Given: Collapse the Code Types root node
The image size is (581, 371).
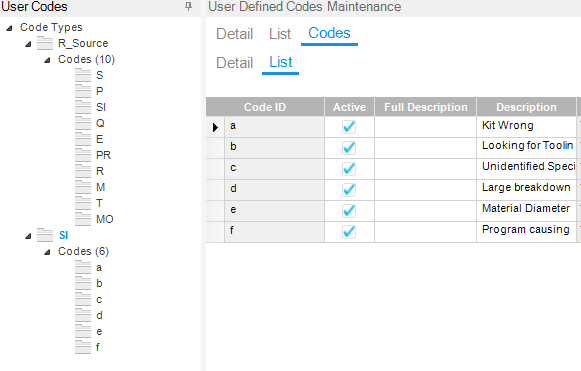Looking at the screenshot, I should click(x=10, y=28).
